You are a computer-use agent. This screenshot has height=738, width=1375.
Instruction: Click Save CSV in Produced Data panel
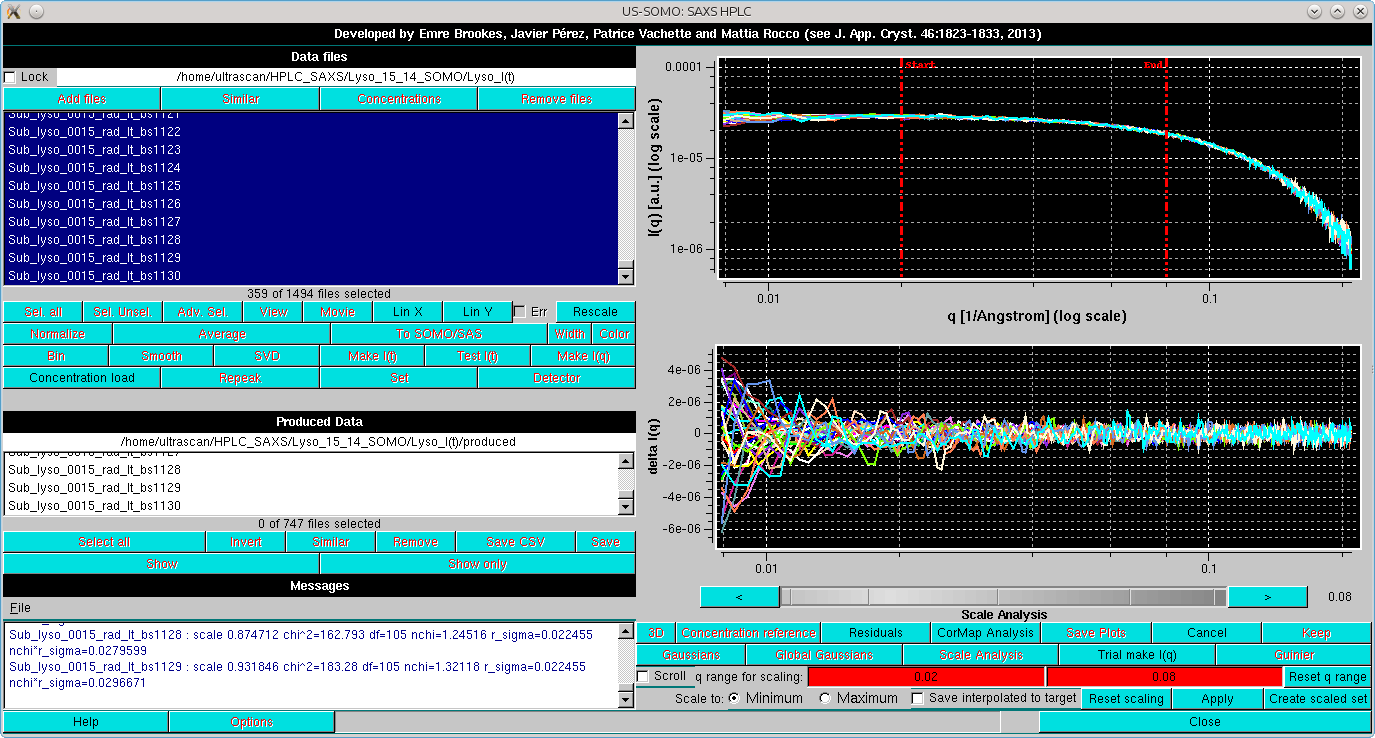click(x=515, y=541)
